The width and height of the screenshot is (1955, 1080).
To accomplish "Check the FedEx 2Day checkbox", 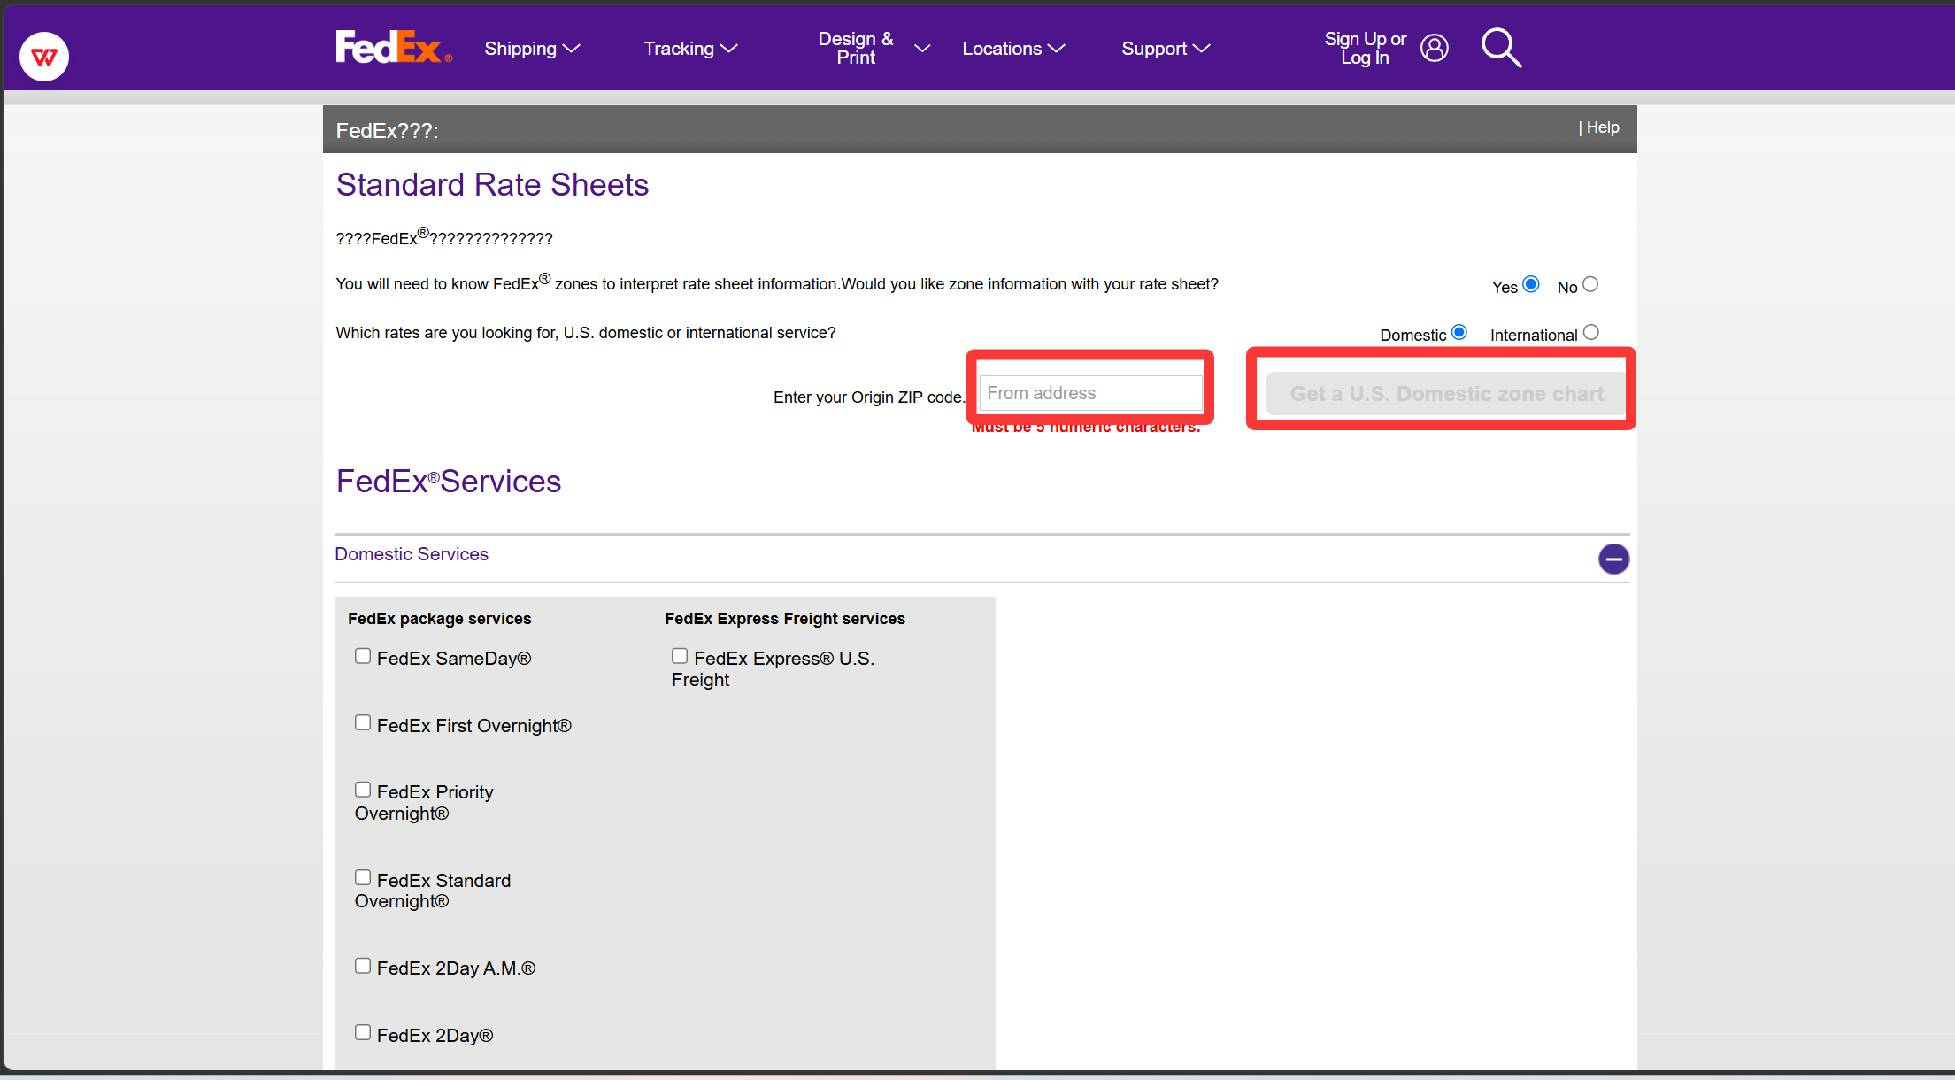I will [x=363, y=1032].
